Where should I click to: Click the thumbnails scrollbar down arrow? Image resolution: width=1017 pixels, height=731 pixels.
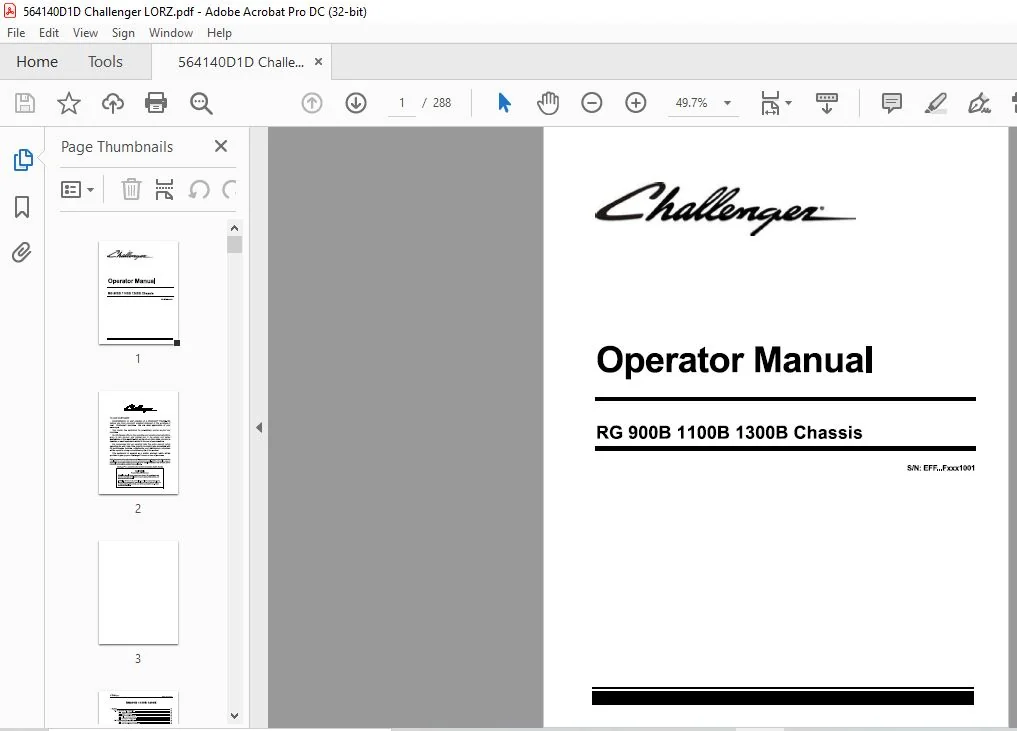[x=234, y=716]
